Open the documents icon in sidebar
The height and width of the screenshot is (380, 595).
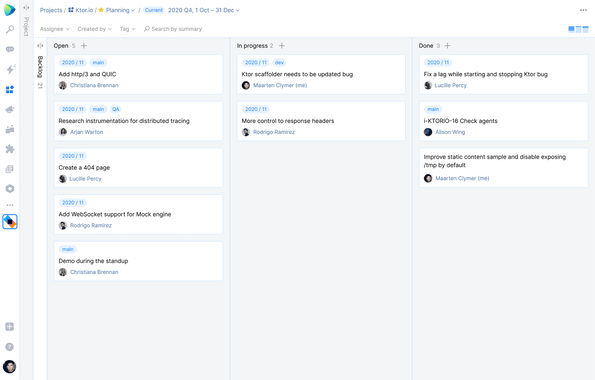[x=10, y=169]
